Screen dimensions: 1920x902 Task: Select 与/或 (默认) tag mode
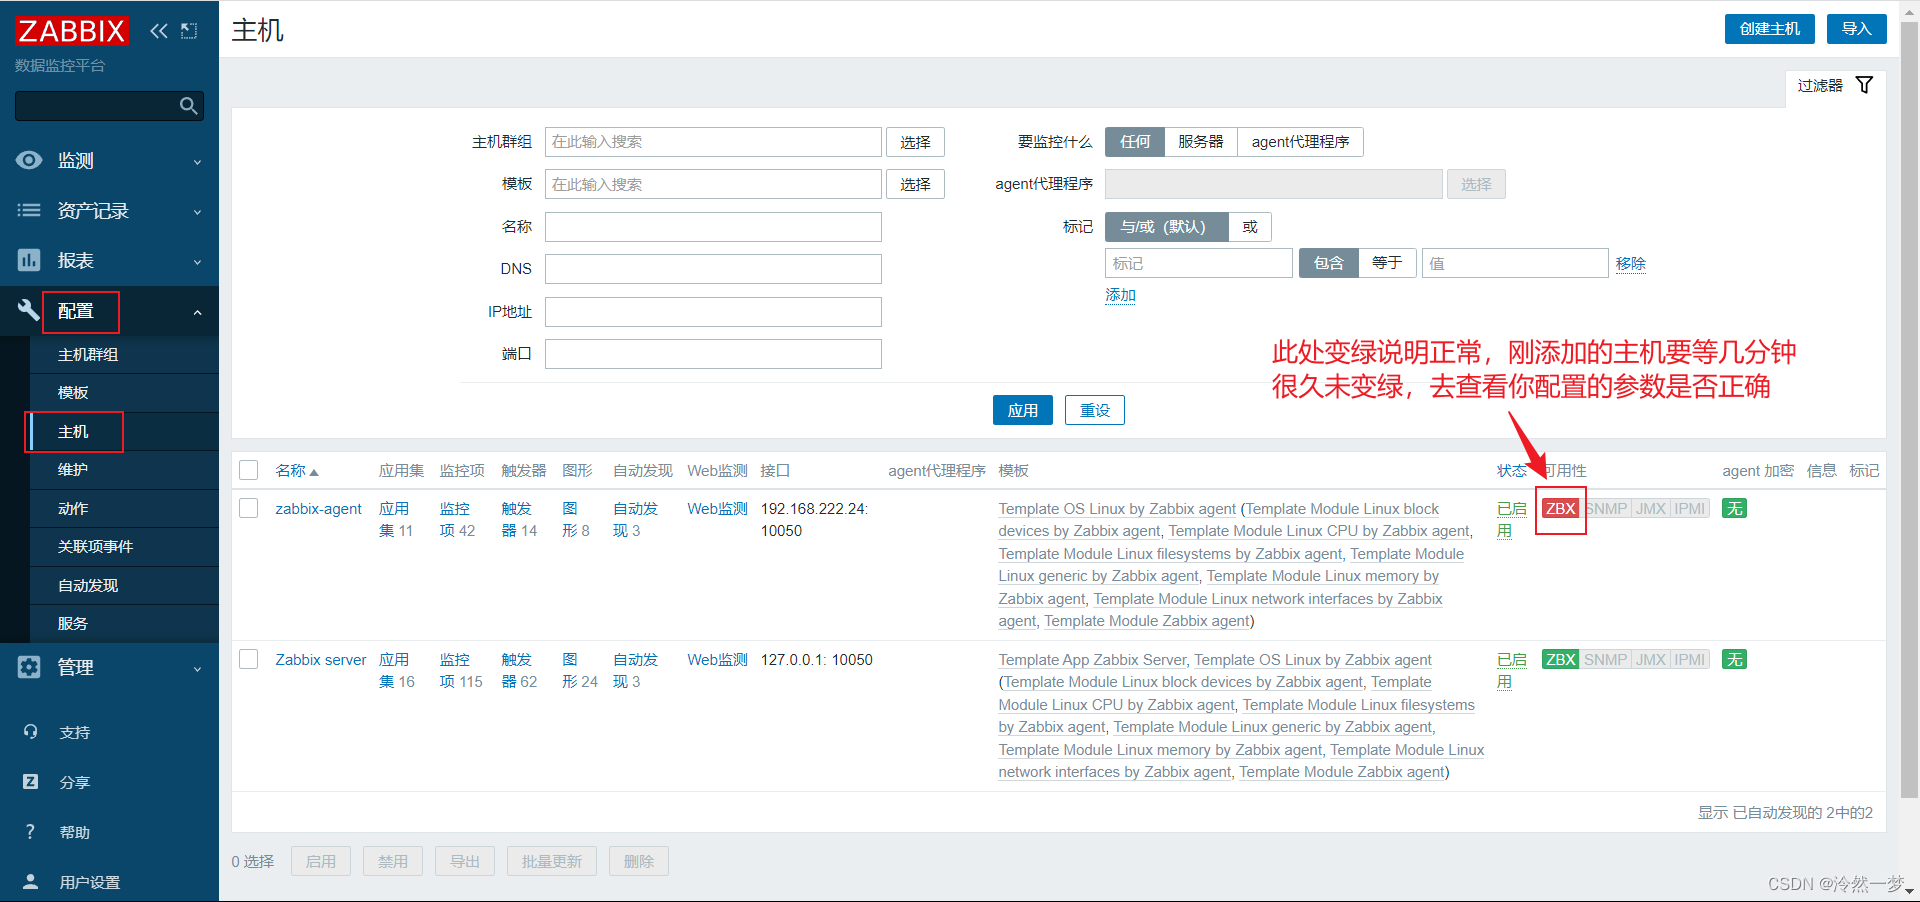tap(1166, 227)
